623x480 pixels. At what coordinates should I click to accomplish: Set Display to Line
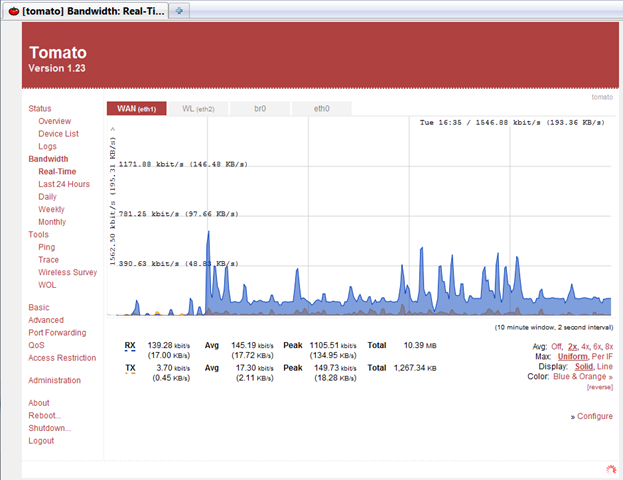point(605,366)
